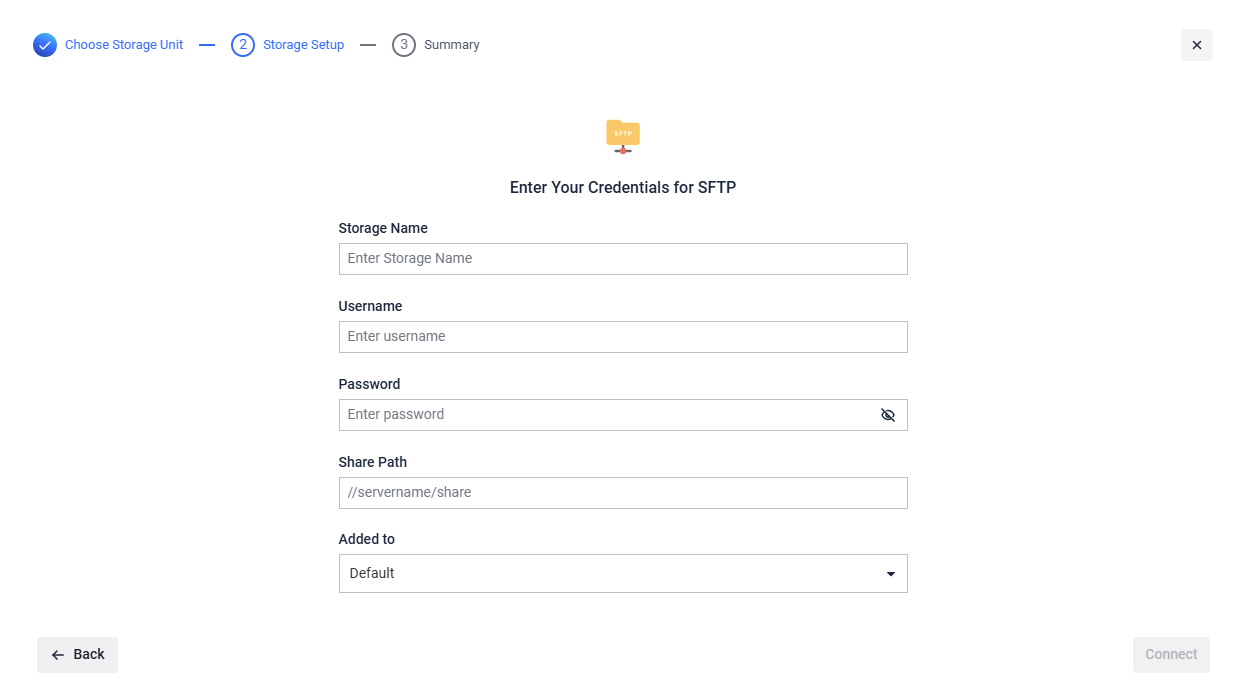
Task: Click the step 3 circle icon
Action: [x=404, y=45]
